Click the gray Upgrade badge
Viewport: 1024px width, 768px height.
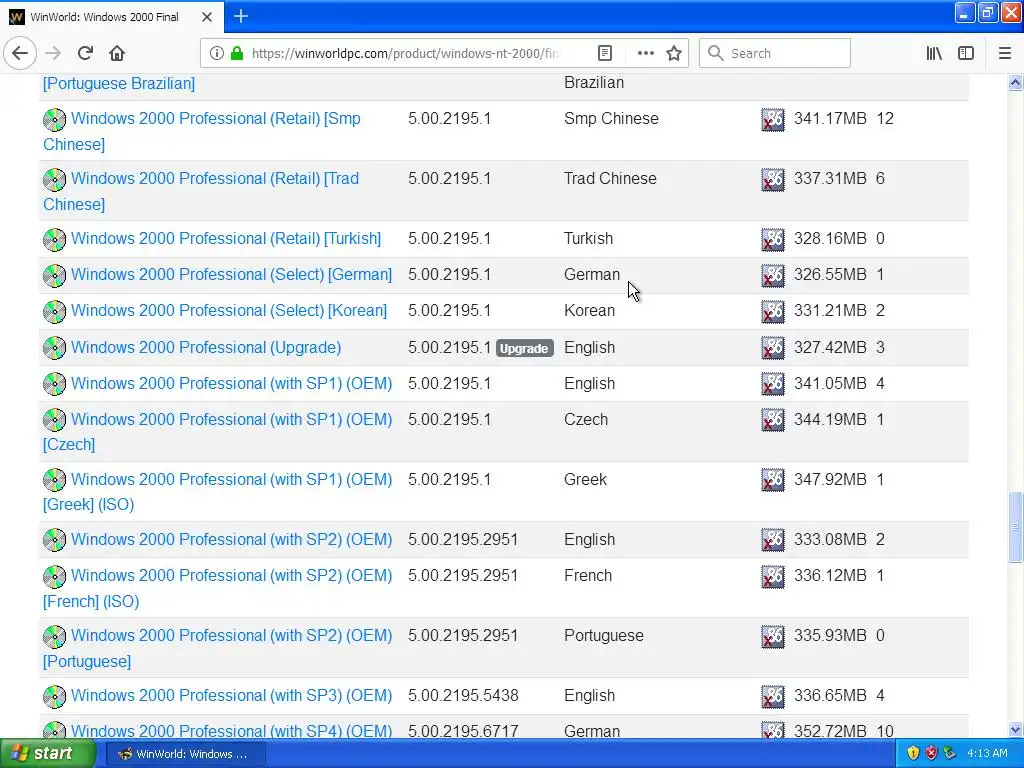click(x=524, y=348)
